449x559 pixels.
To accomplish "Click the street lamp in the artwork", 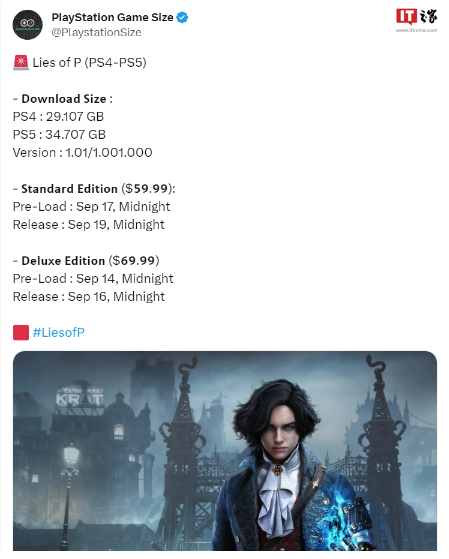I will [70, 494].
